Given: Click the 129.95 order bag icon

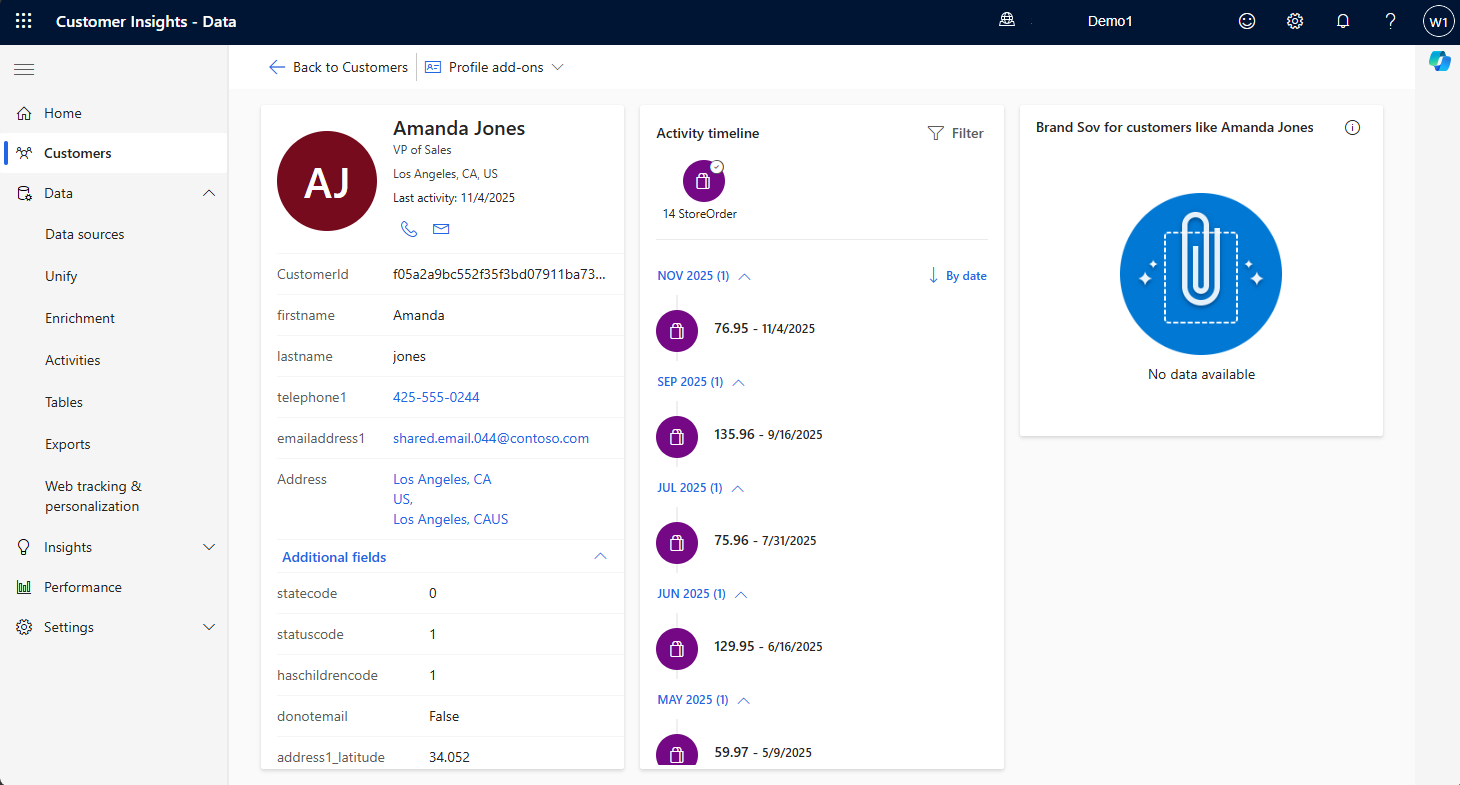Looking at the screenshot, I should click(677, 648).
